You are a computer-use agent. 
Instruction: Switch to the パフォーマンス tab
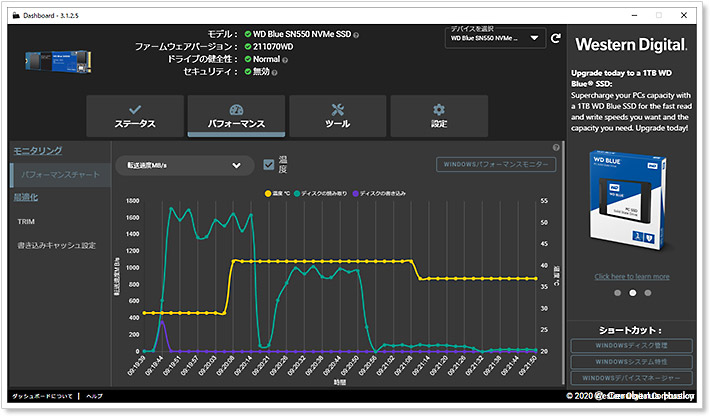[236, 116]
